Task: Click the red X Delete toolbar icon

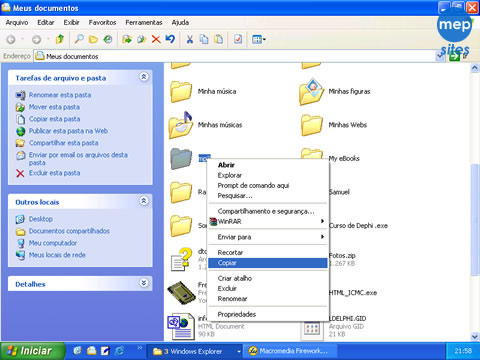Action: tap(156, 39)
